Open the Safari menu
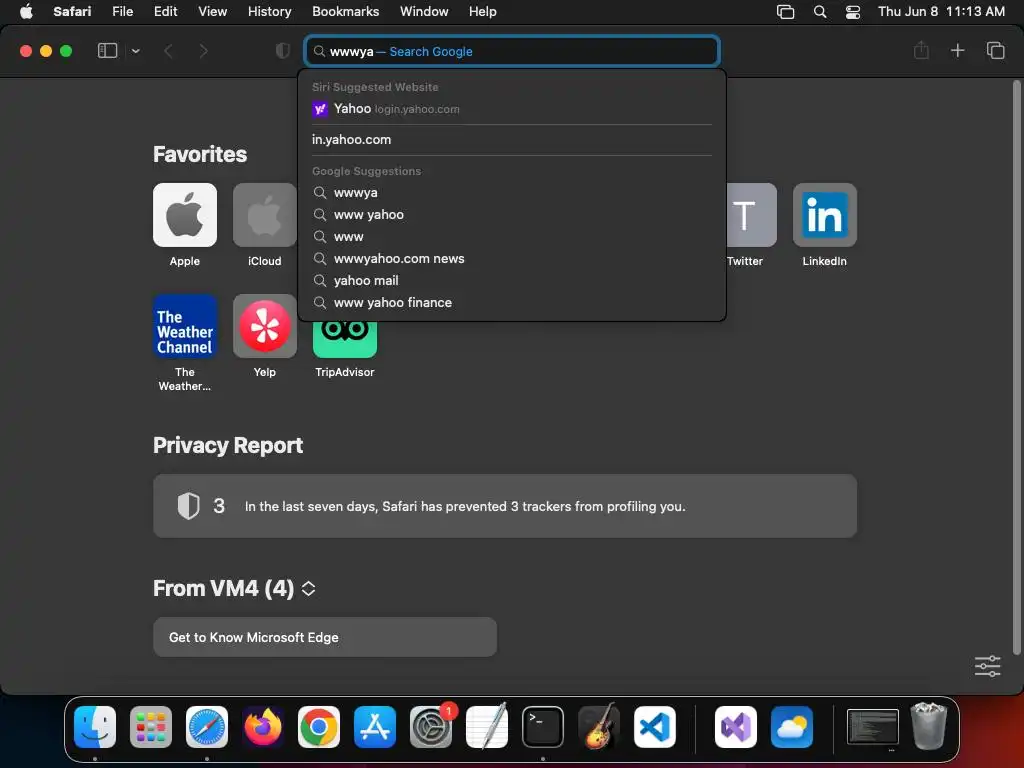This screenshot has width=1024, height=768. pyautogui.click(x=72, y=11)
